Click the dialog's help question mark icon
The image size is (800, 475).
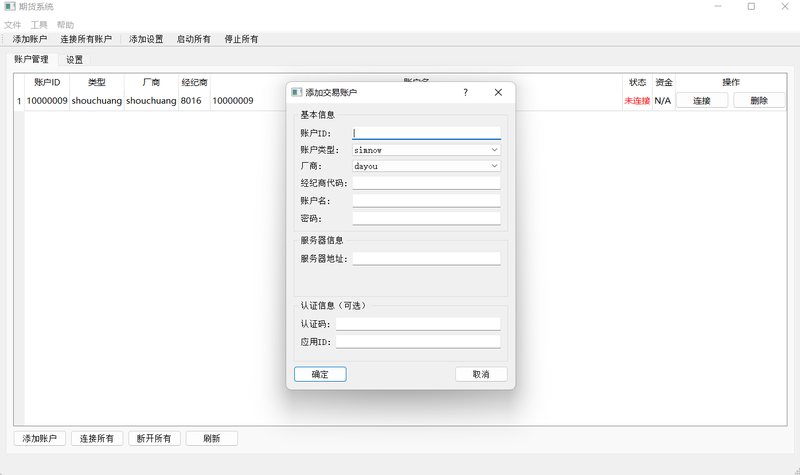click(465, 92)
